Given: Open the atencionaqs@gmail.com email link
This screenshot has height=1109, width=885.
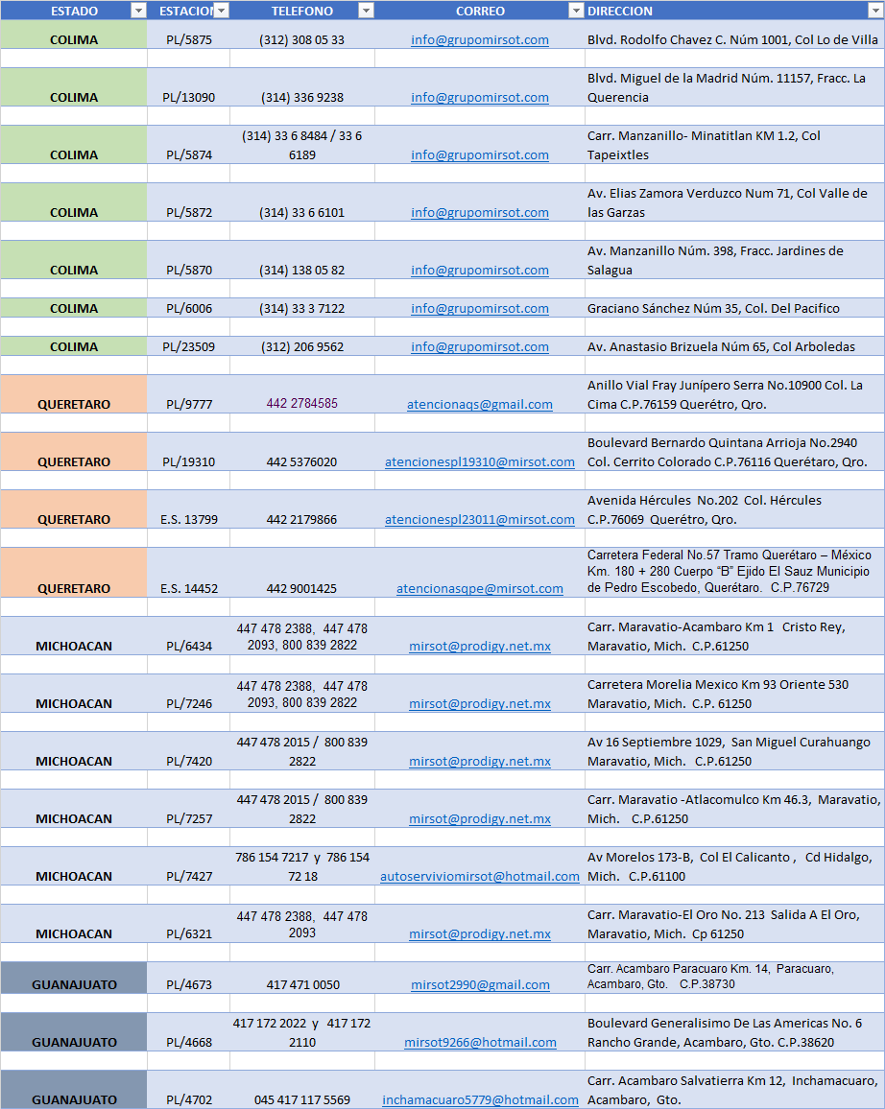Looking at the screenshot, I should tap(479, 405).
